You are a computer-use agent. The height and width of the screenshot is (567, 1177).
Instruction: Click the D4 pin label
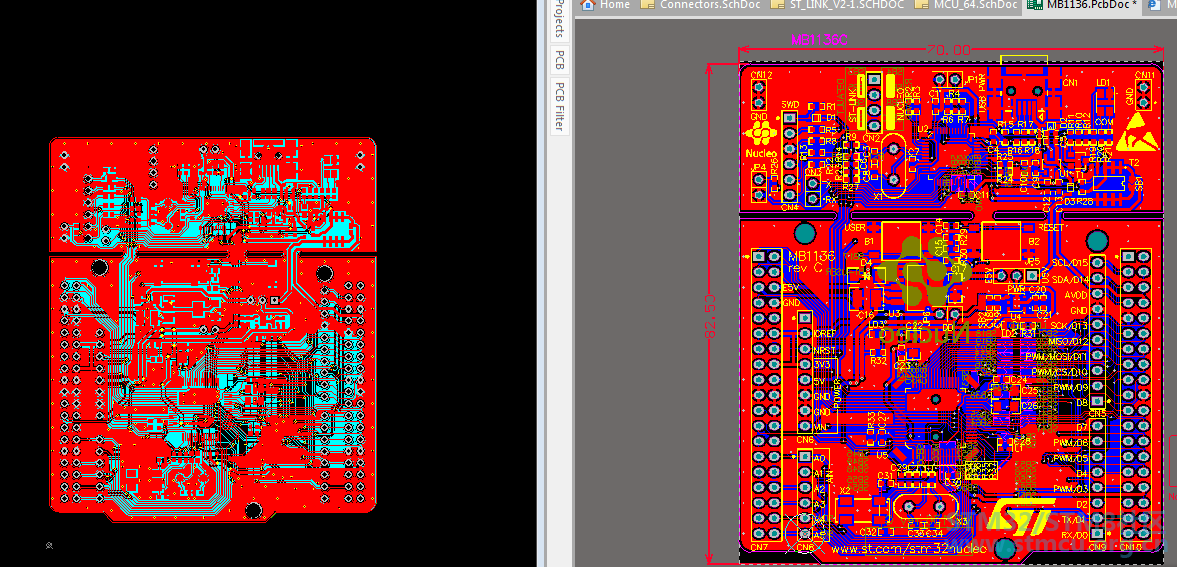pyautogui.click(x=1082, y=473)
